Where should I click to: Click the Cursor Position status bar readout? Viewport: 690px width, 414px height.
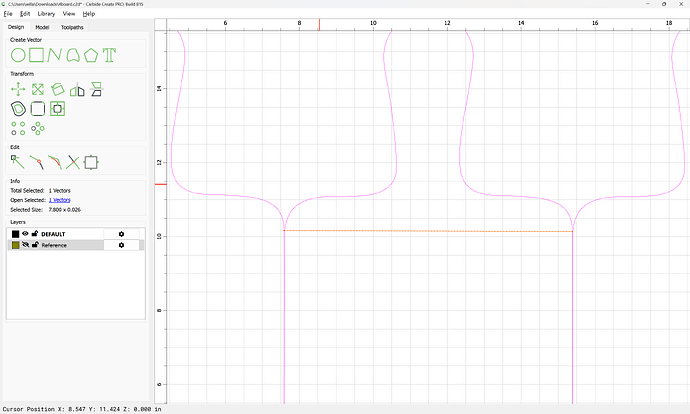pos(82,409)
